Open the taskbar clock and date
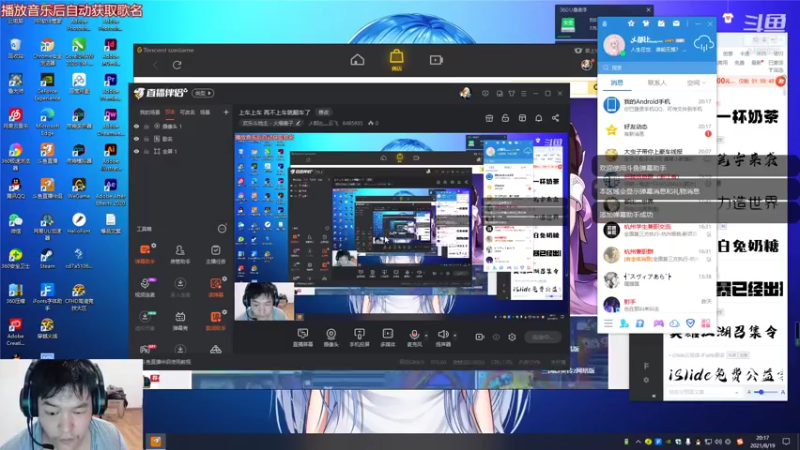The width and height of the screenshot is (800, 450). pyautogui.click(x=762, y=442)
